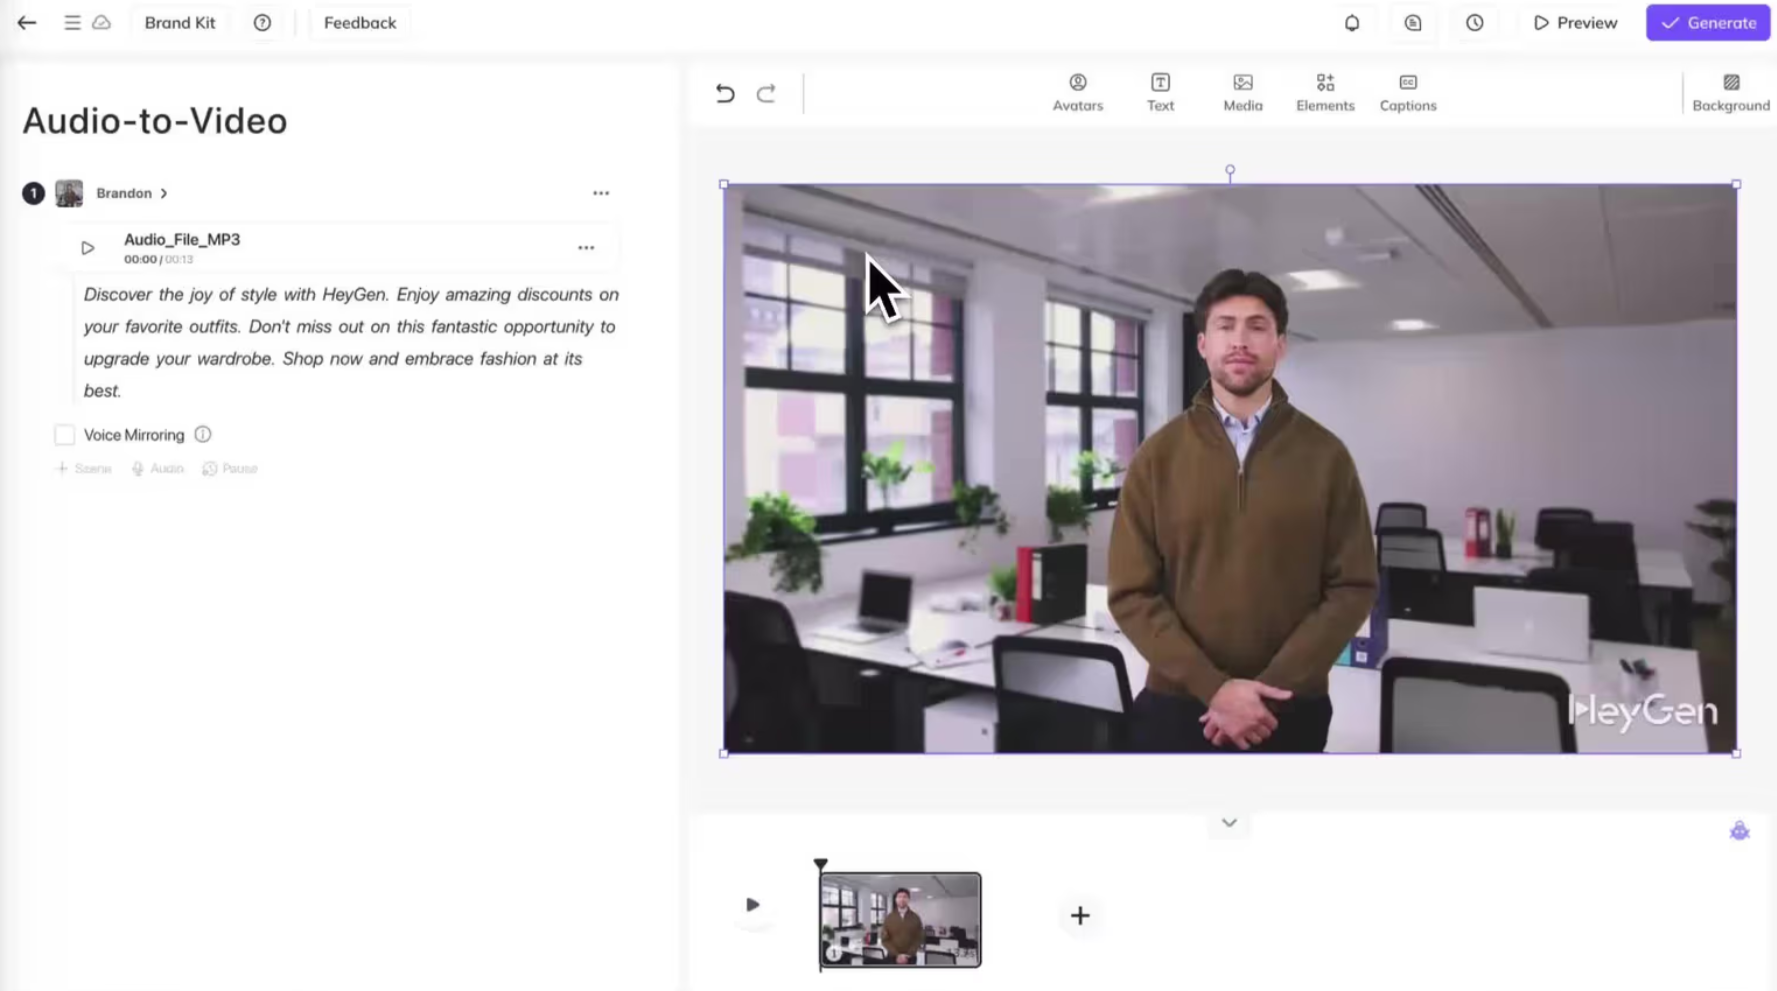This screenshot has height=991, width=1777.
Task: Open the Media panel
Action: [1242, 92]
